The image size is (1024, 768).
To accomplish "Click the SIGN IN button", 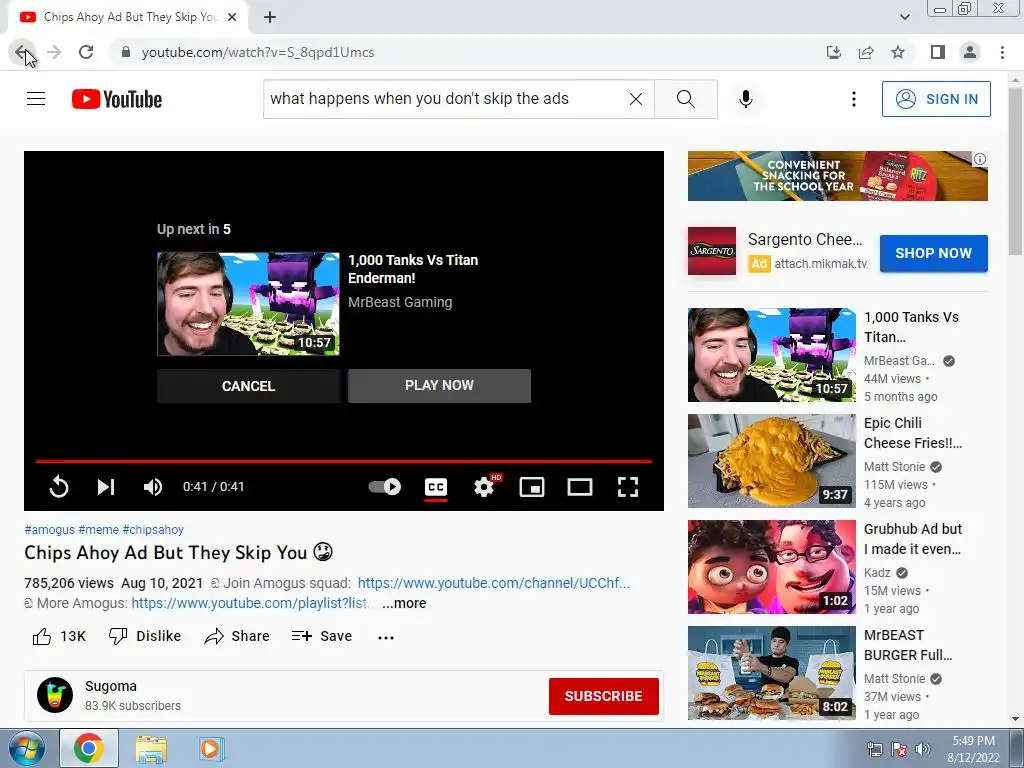I will click(936, 99).
